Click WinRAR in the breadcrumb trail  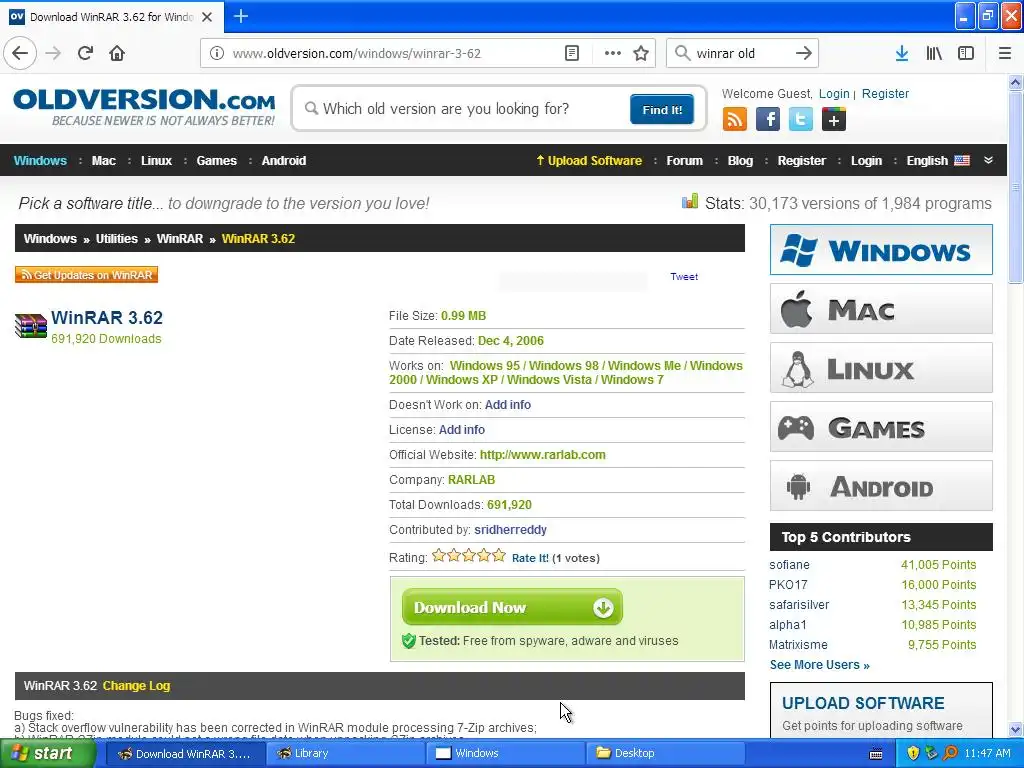click(x=180, y=238)
